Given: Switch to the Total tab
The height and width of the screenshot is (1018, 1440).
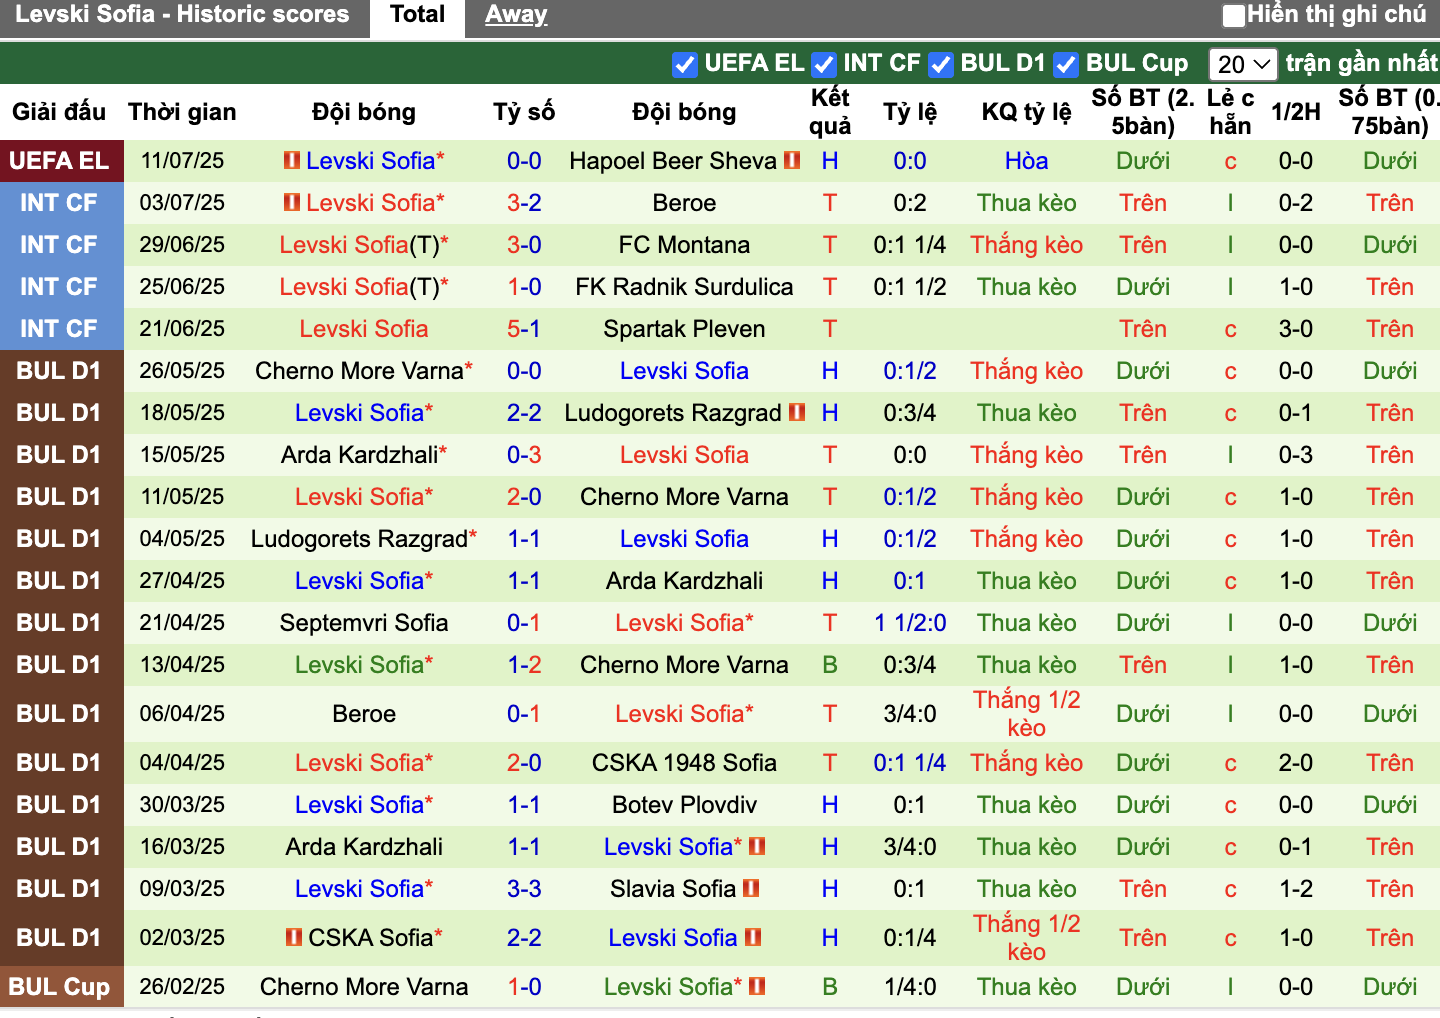Looking at the screenshot, I should [x=417, y=15].
